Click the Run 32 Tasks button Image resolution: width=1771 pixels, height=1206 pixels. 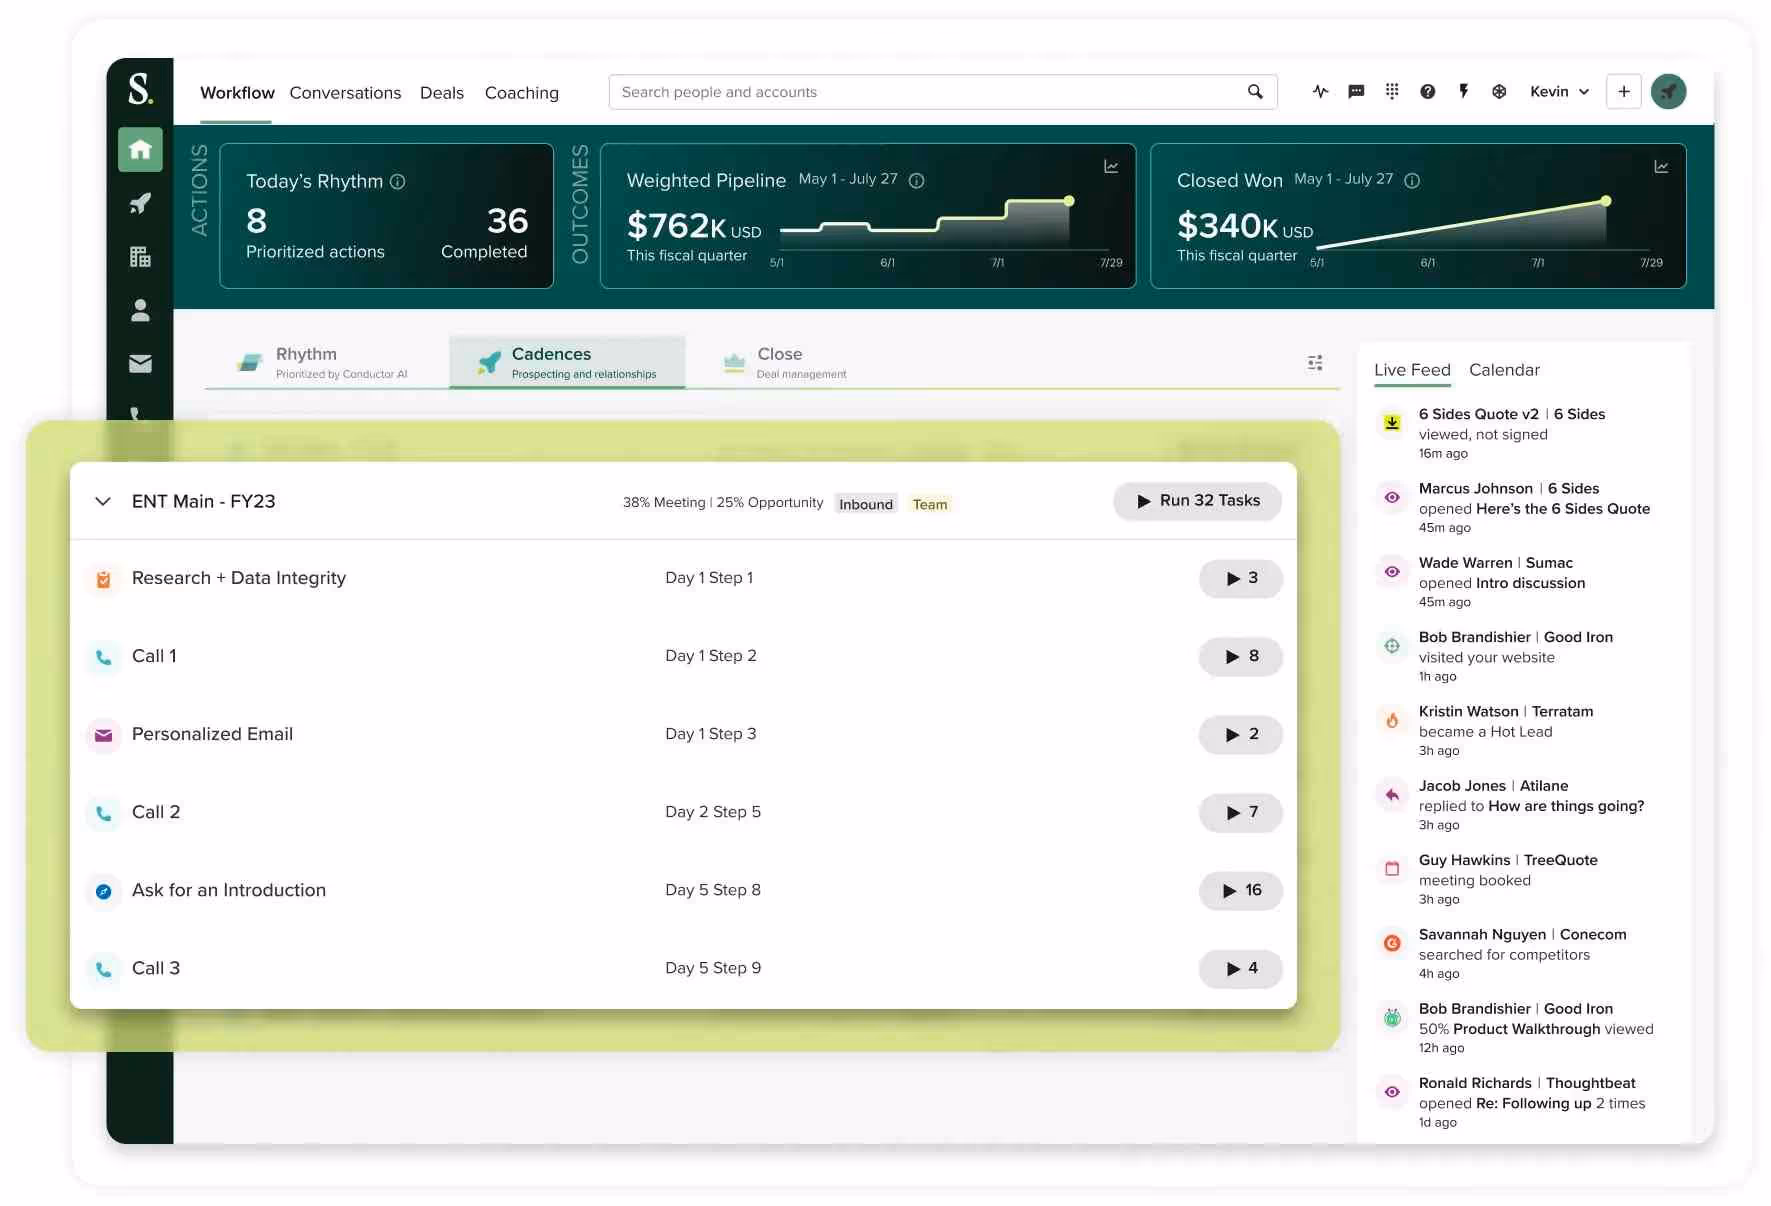(x=1197, y=500)
